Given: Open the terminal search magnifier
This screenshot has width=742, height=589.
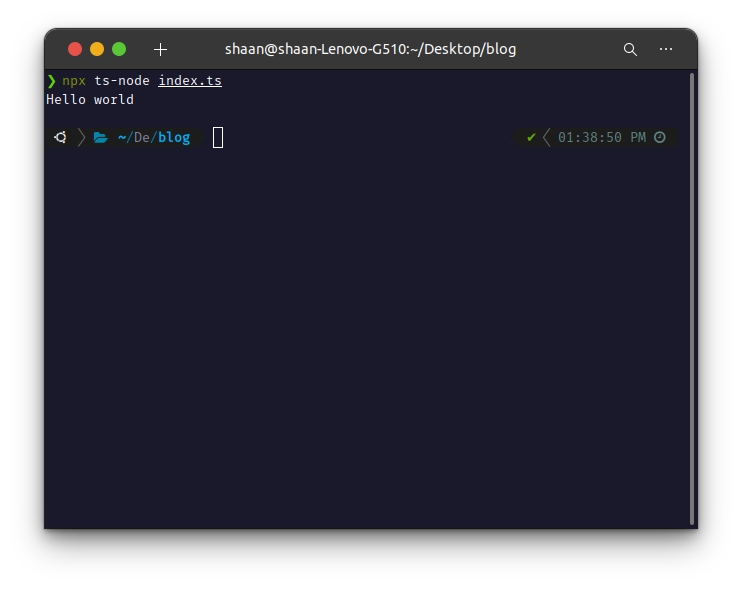Looking at the screenshot, I should pos(630,49).
